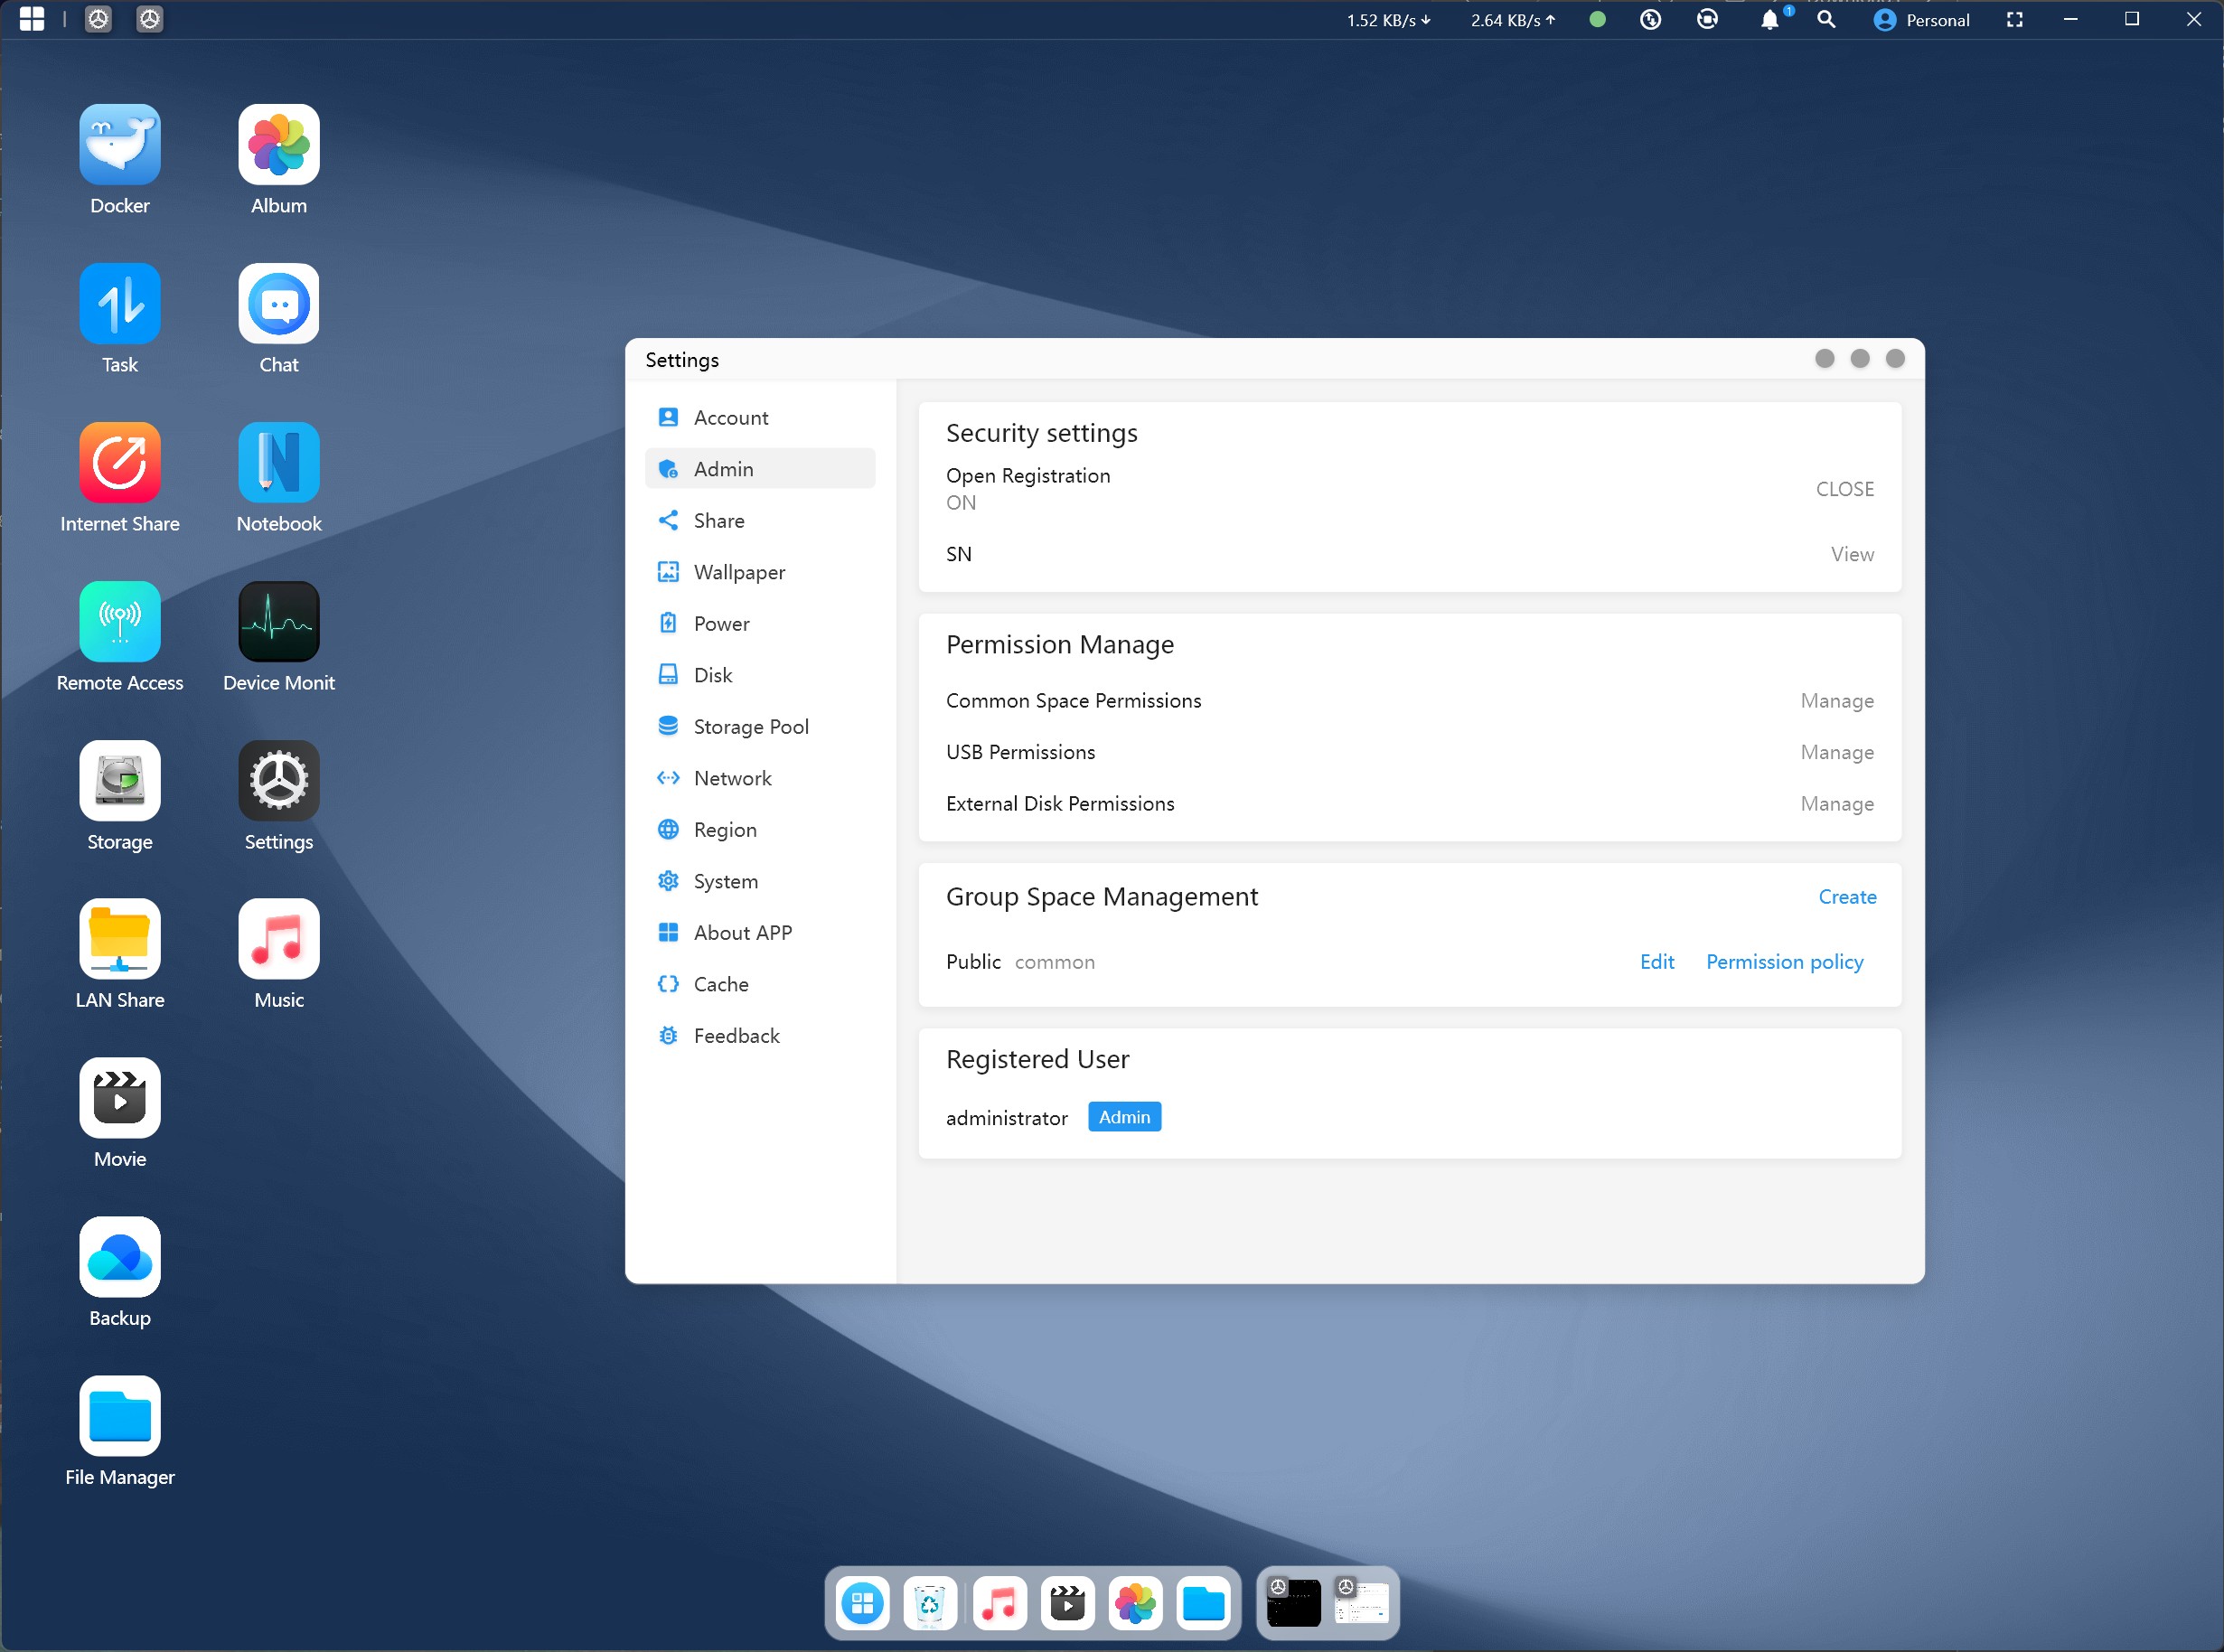
Task: Launch the Notebook app
Action: [279, 463]
